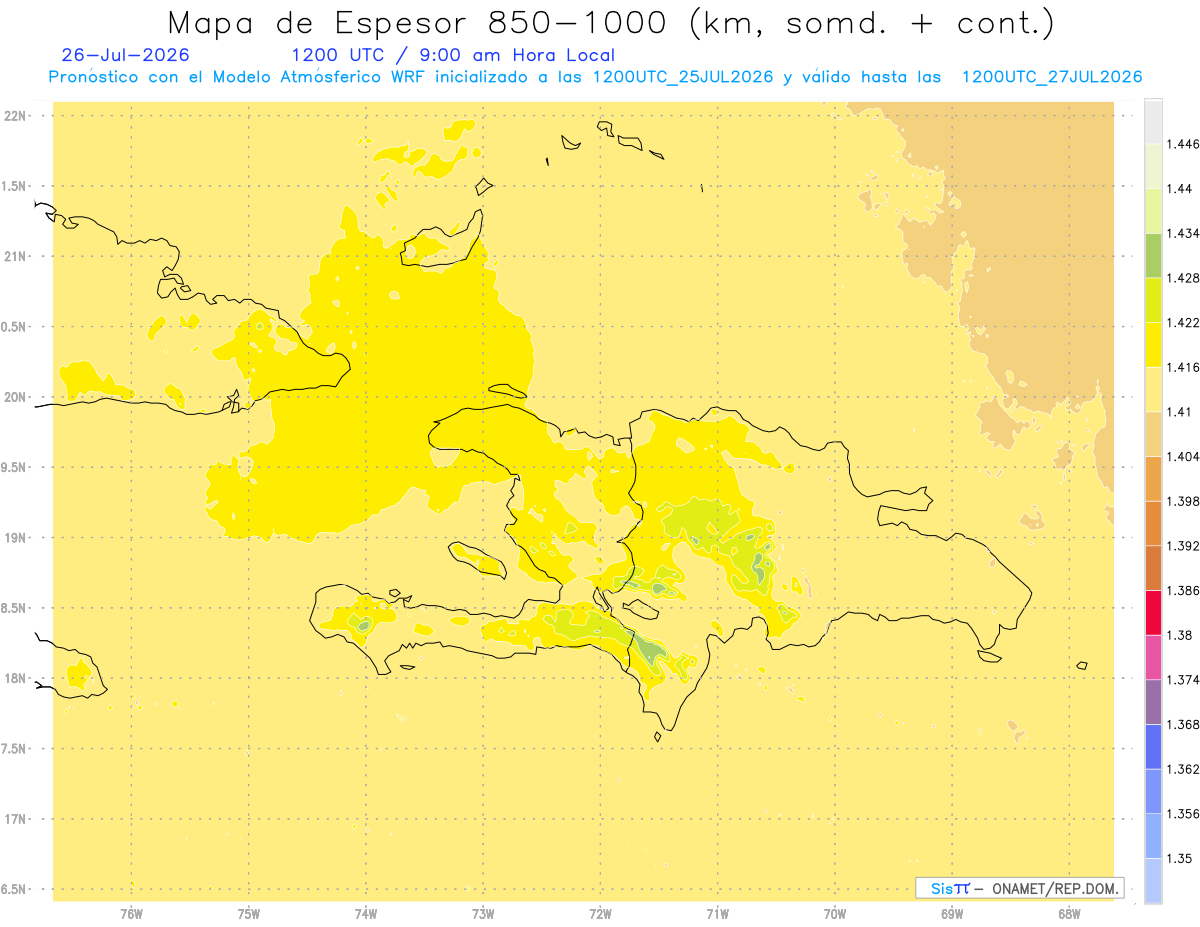The width and height of the screenshot is (1200, 927).
Task: Click the 69W longitude label
Action: point(952,914)
